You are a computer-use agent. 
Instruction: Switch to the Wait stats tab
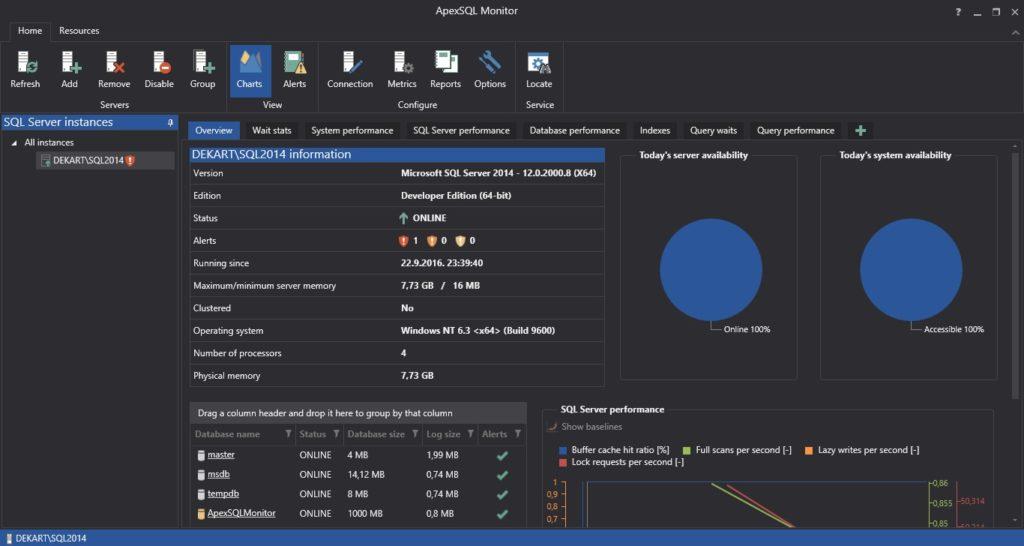tap(272, 131)
